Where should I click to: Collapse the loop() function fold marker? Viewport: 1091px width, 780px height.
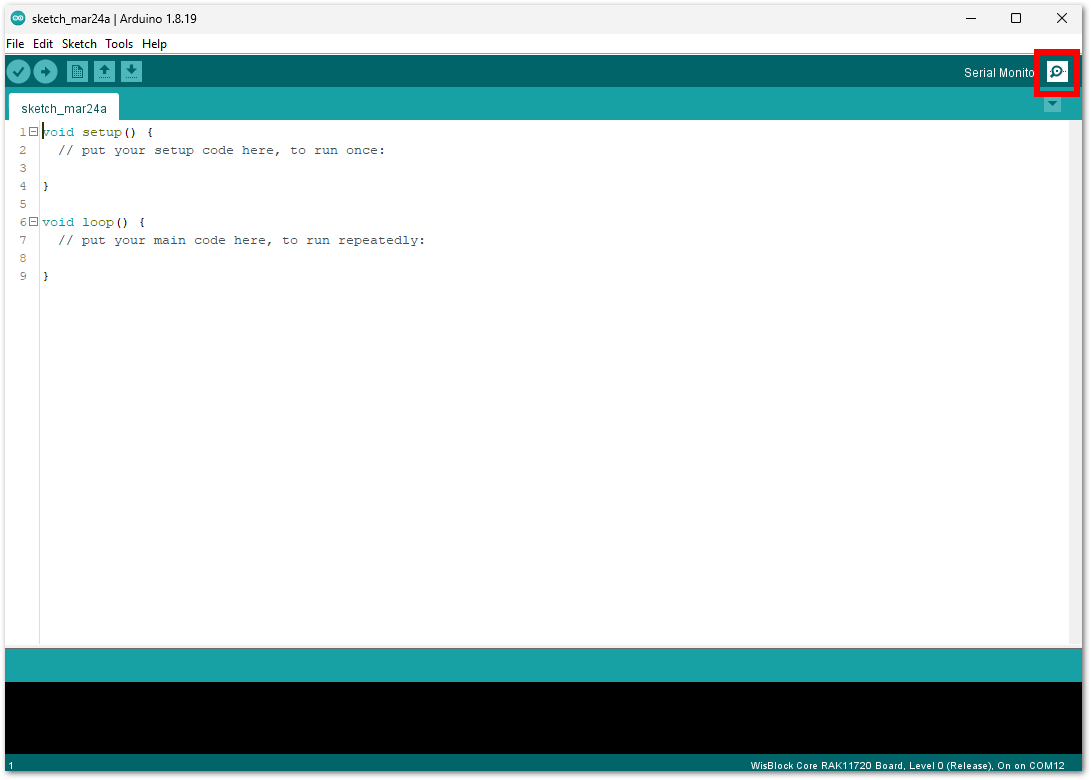33,222
